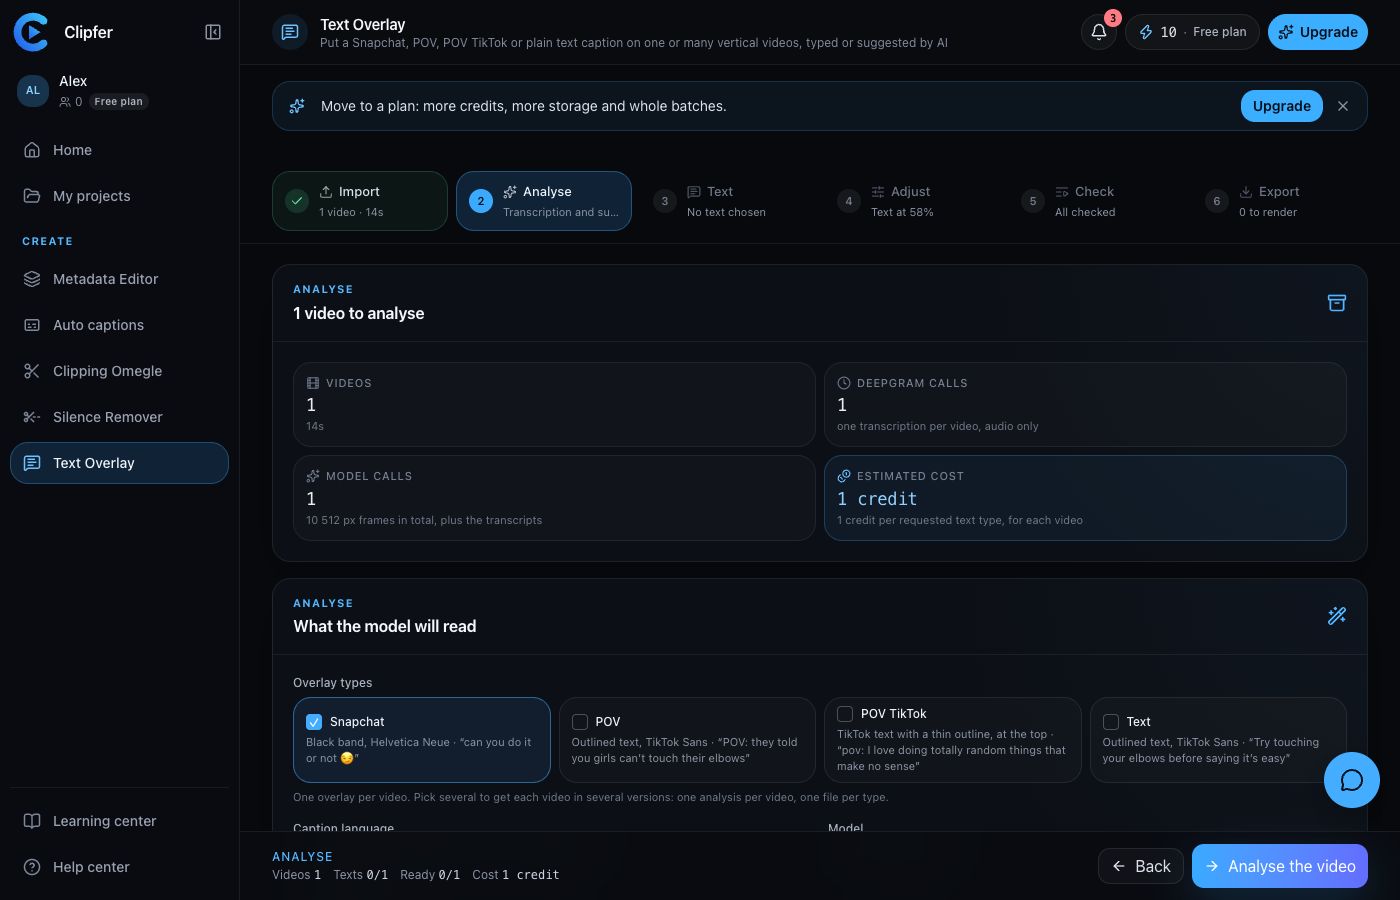Jump to the Adjust step

point(912,201)
